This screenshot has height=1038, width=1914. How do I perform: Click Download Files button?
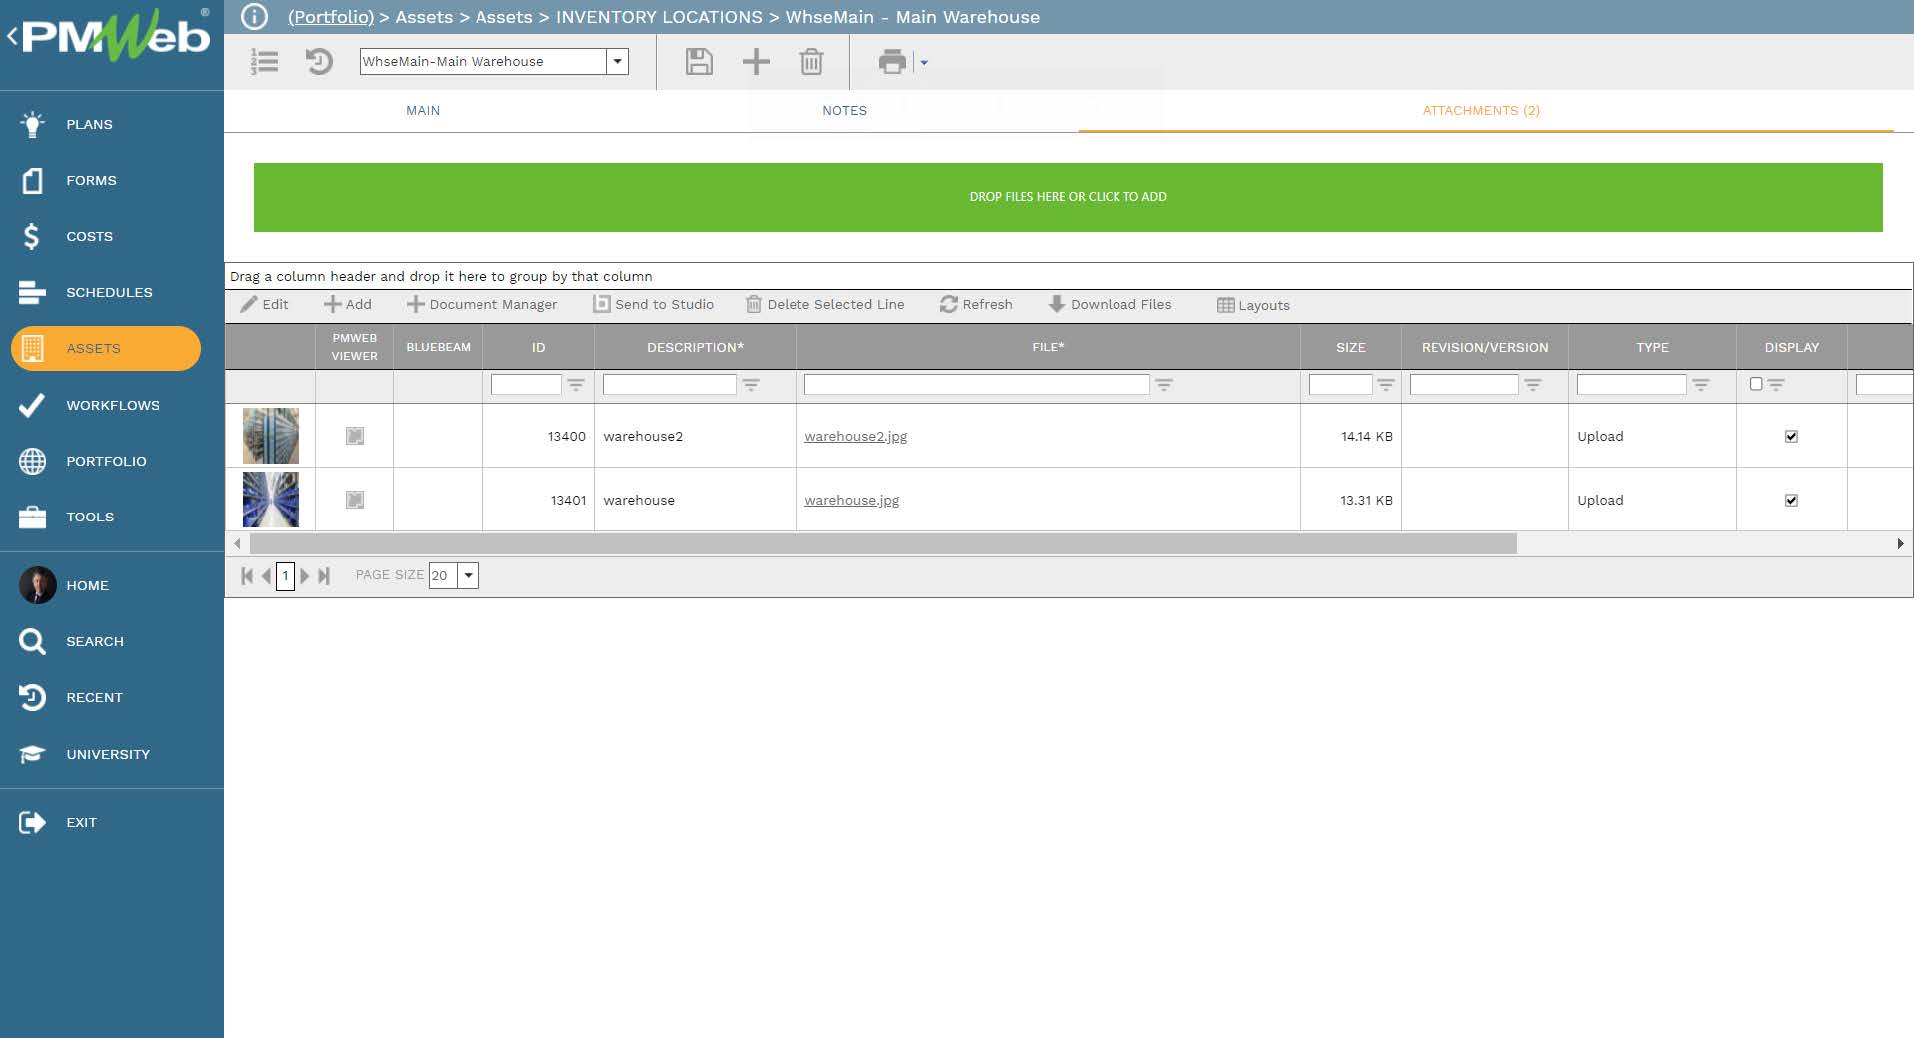pos(1110,305)
